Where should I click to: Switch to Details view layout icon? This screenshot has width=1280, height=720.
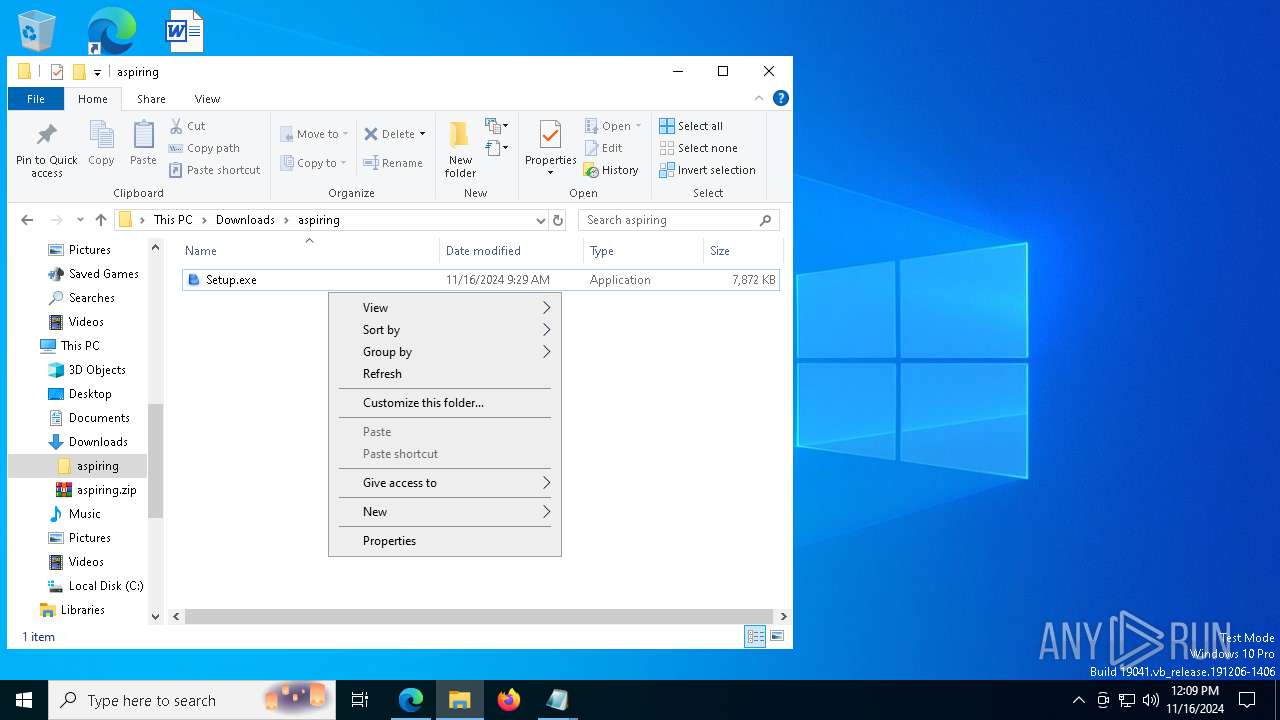[755, 636]
